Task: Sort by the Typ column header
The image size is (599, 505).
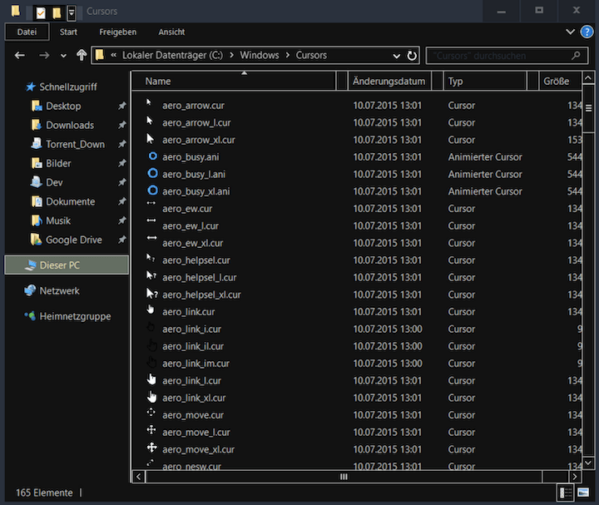Action: coord(485,81)
